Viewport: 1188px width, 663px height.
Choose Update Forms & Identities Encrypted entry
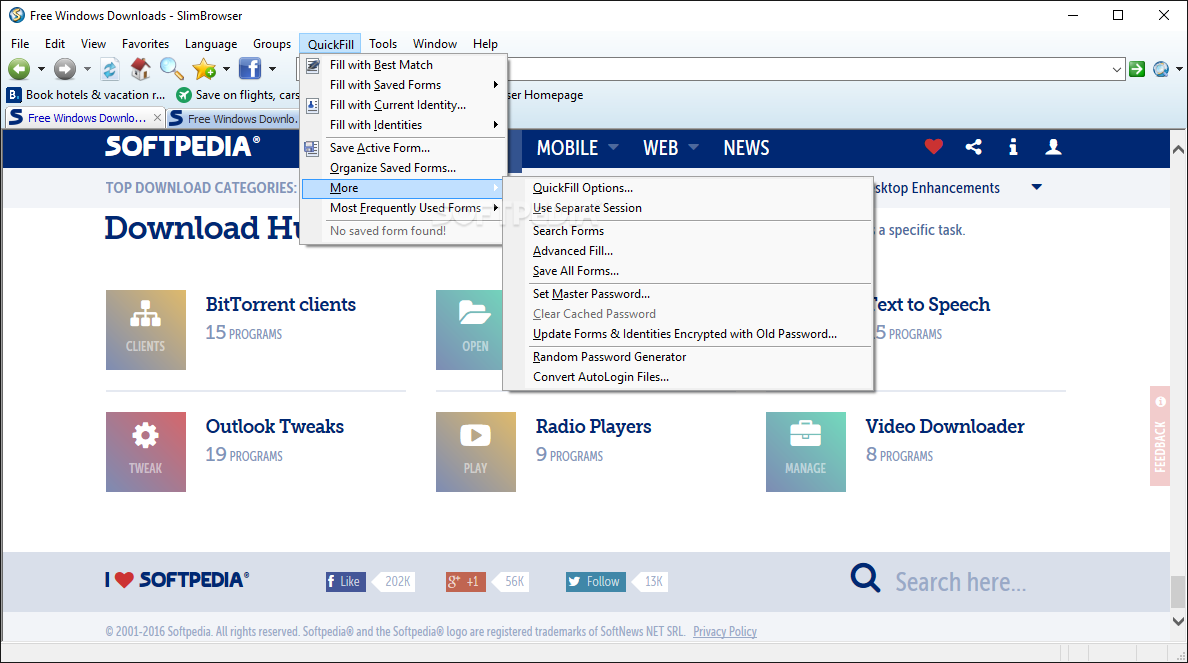[x=688, y=334]
